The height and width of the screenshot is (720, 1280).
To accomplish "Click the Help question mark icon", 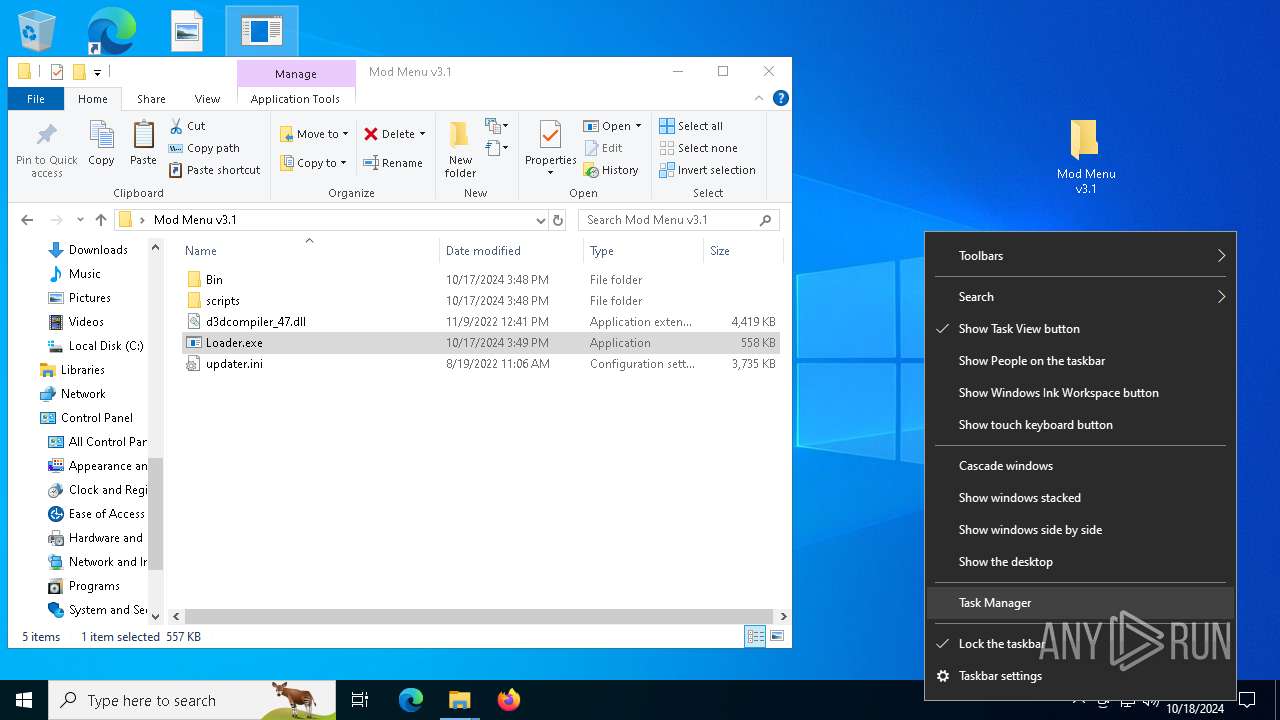I will [x=781, y=98].
